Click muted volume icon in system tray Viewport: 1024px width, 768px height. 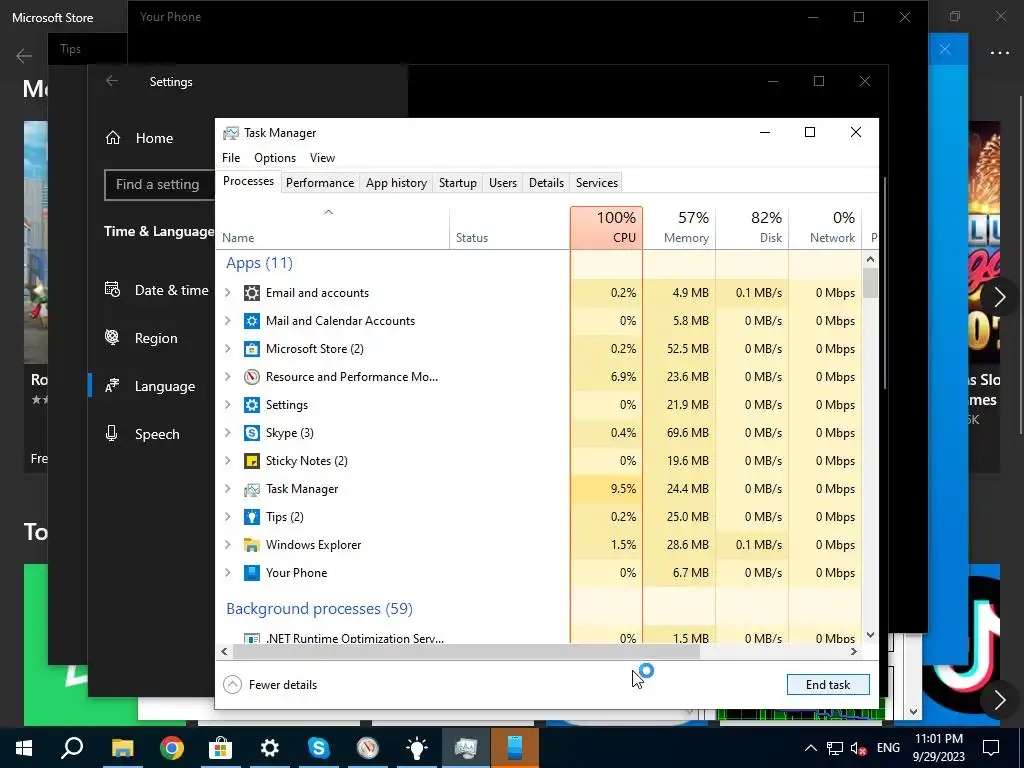point(858,749)
